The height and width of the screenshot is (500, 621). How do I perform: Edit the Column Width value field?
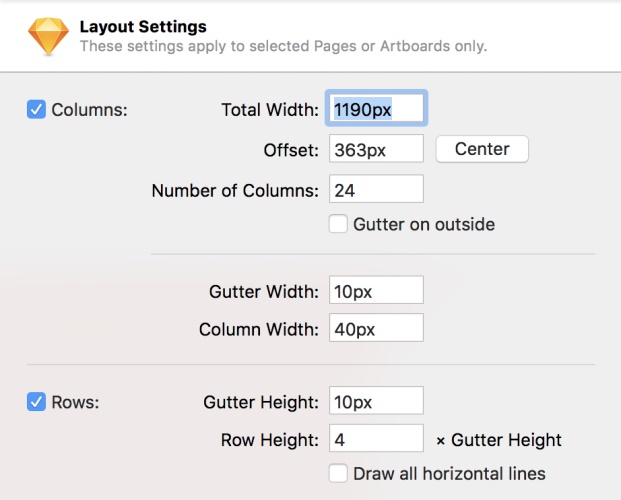pos(376,328)
